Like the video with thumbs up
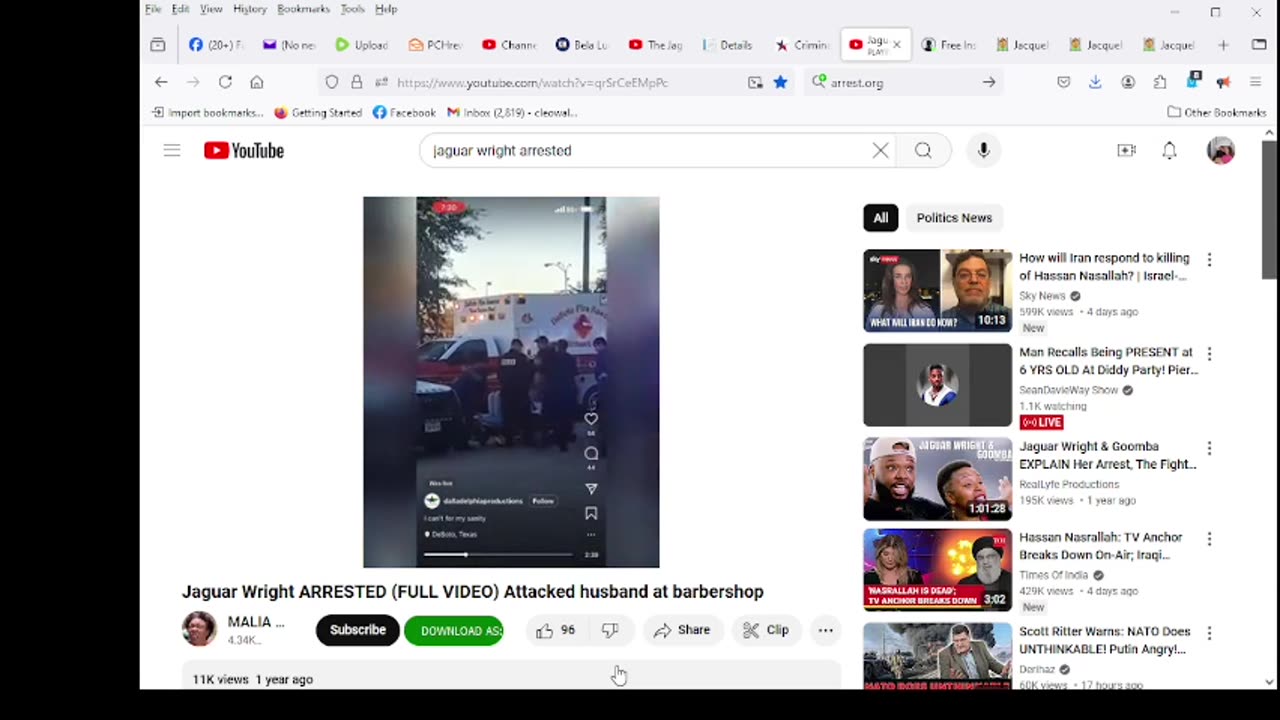 pyautogui.click(x=555, y=630)
